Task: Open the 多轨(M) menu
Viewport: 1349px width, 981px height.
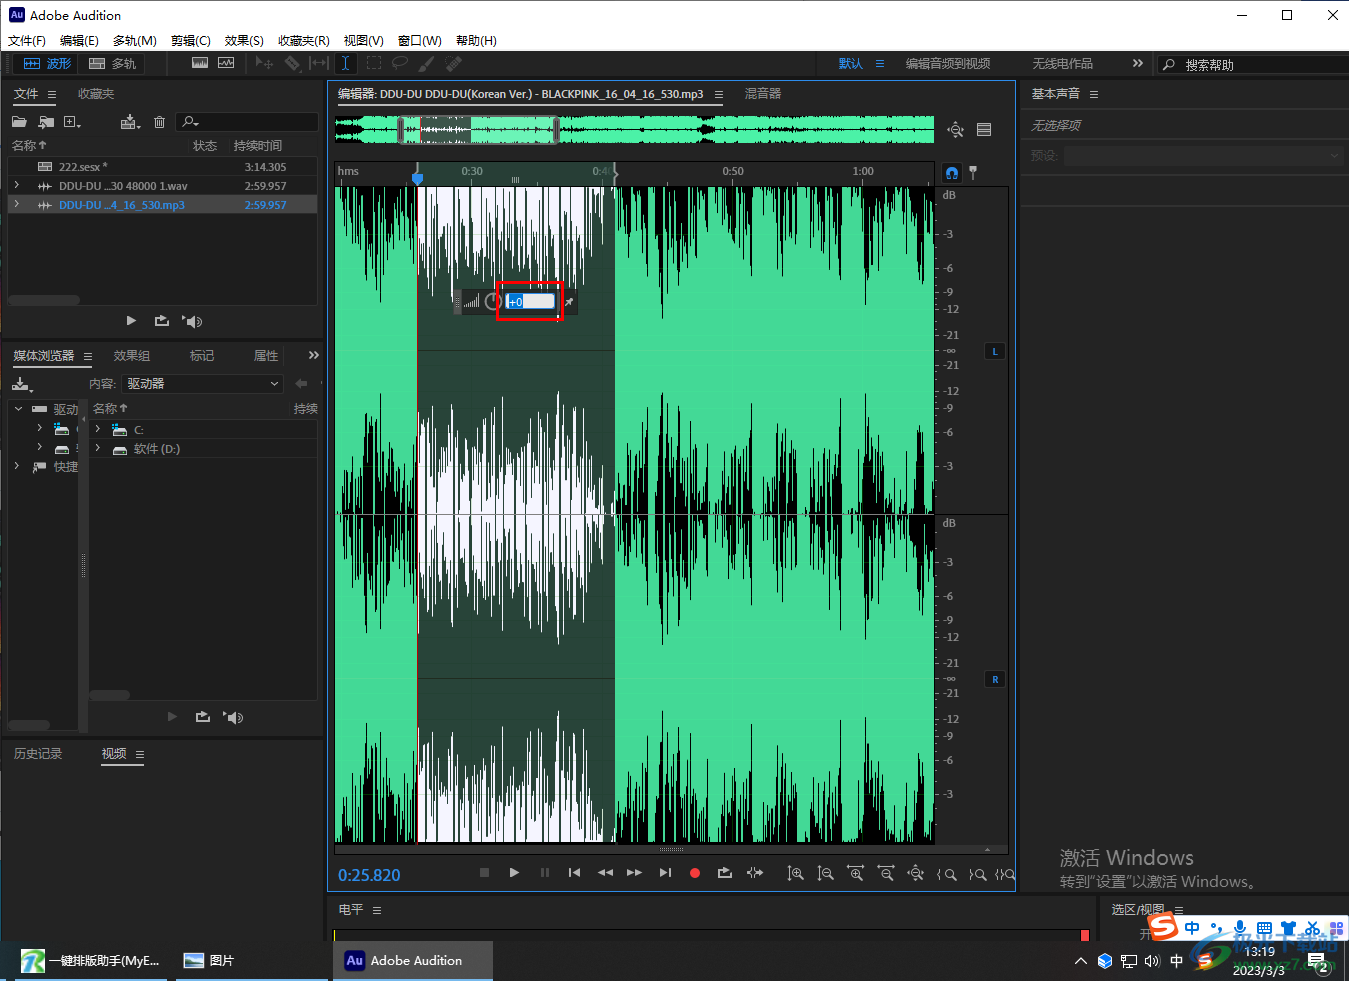Action: pos(135,41)
